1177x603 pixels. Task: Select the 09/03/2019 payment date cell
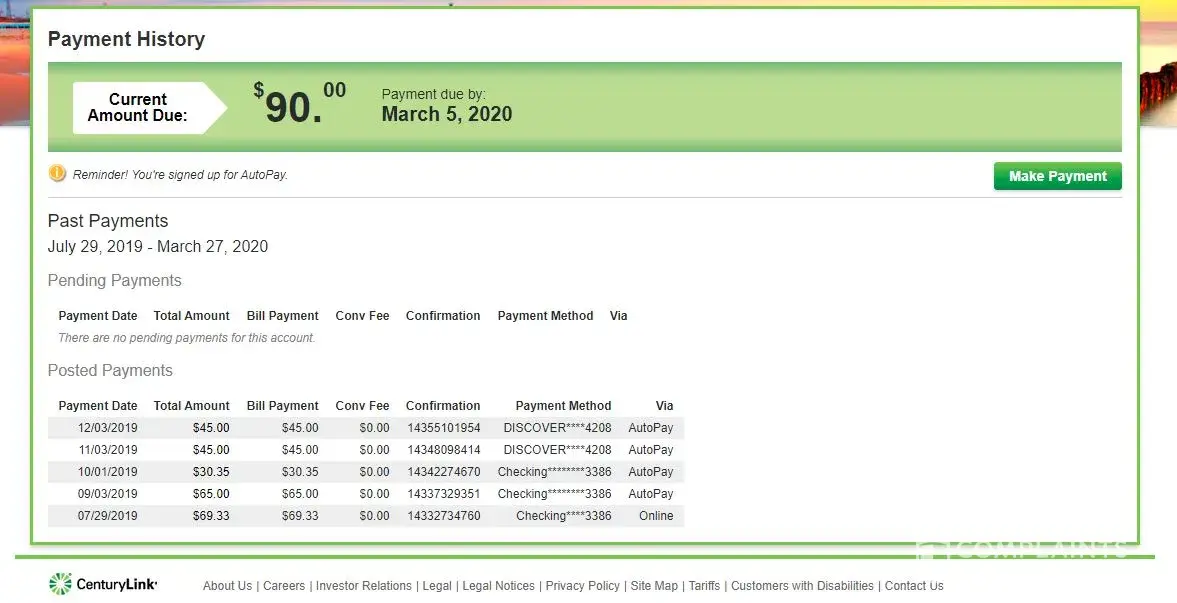107,493
